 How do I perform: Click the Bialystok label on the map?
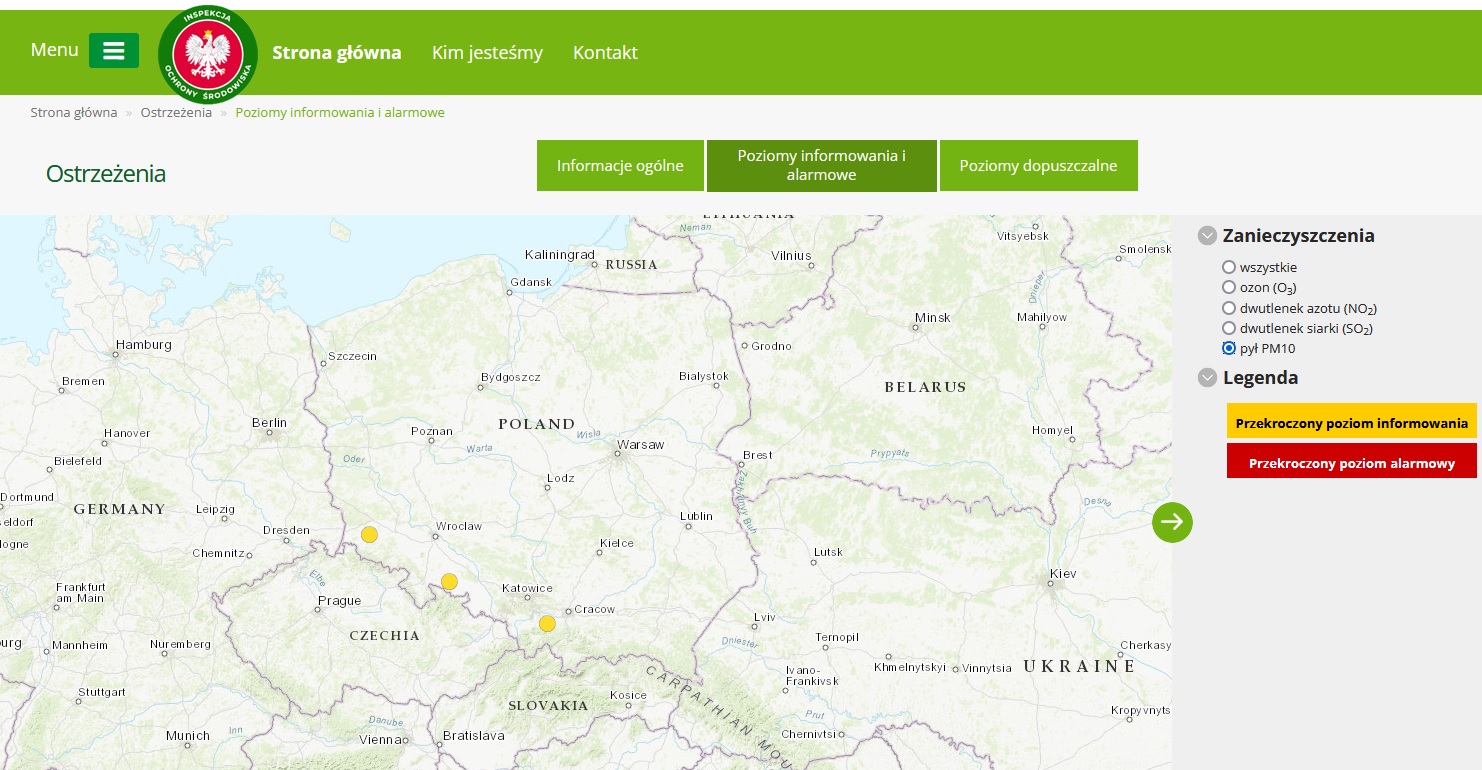[704, 376]
